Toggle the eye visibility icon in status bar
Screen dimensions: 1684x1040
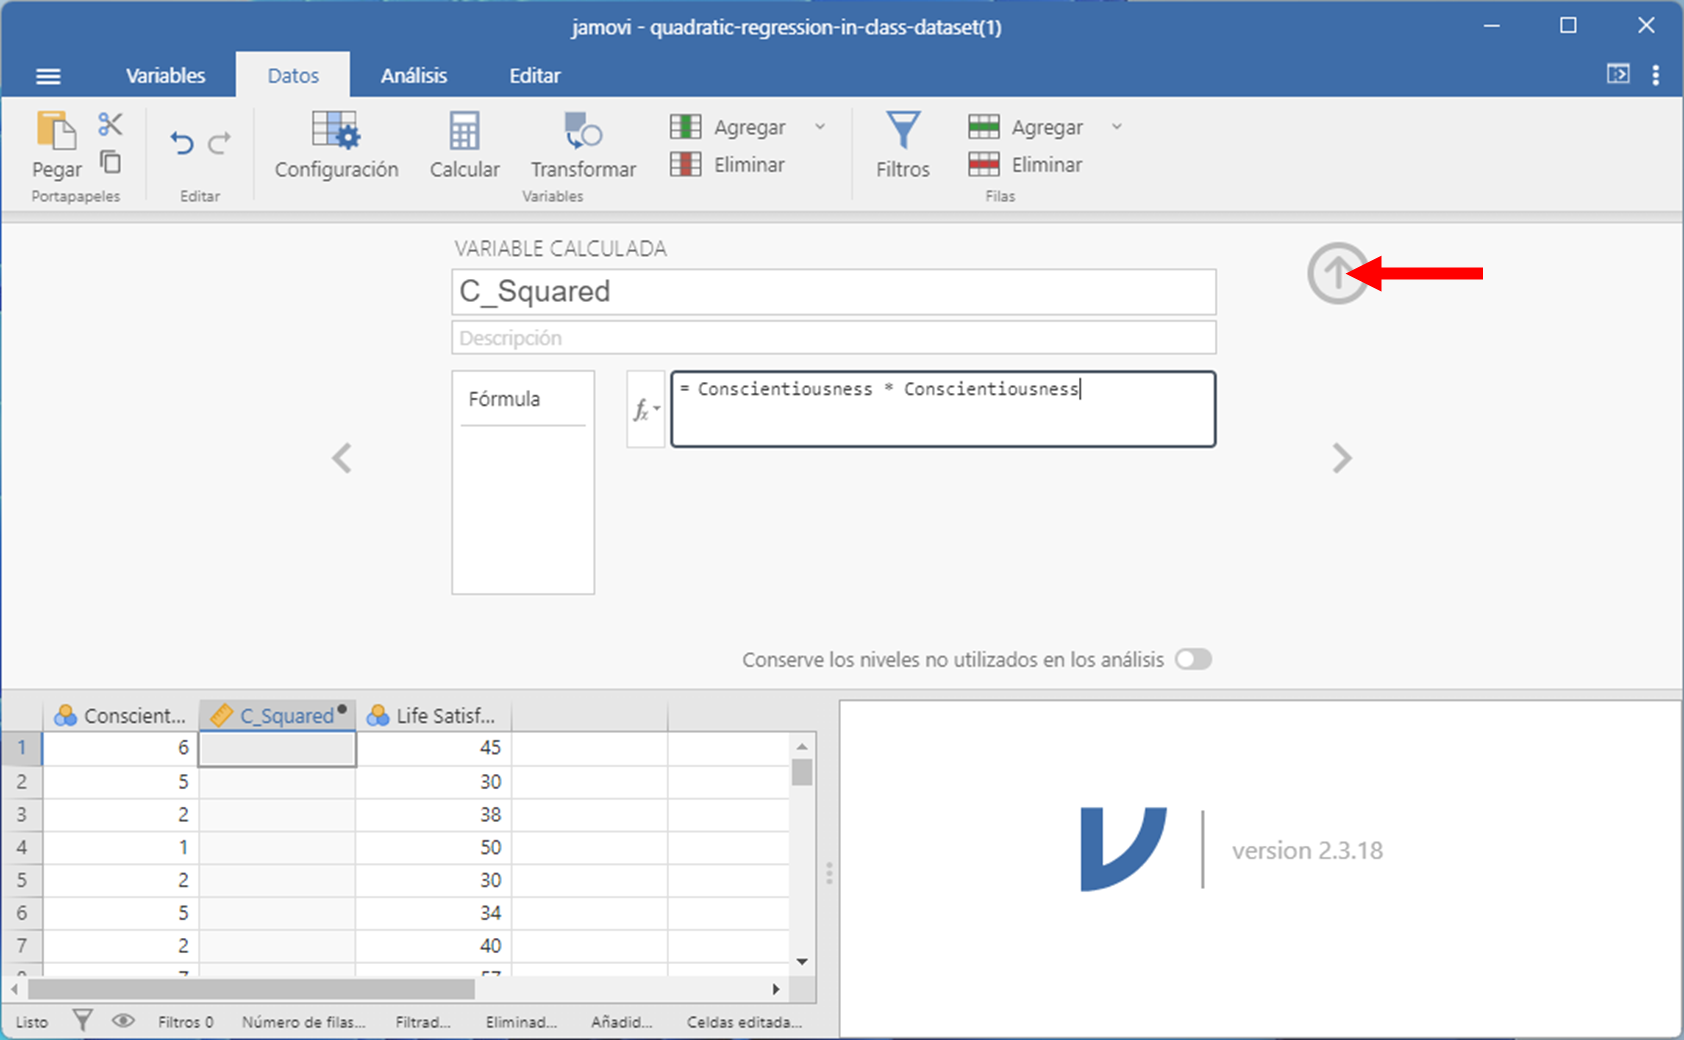(x=123, y=1021)
